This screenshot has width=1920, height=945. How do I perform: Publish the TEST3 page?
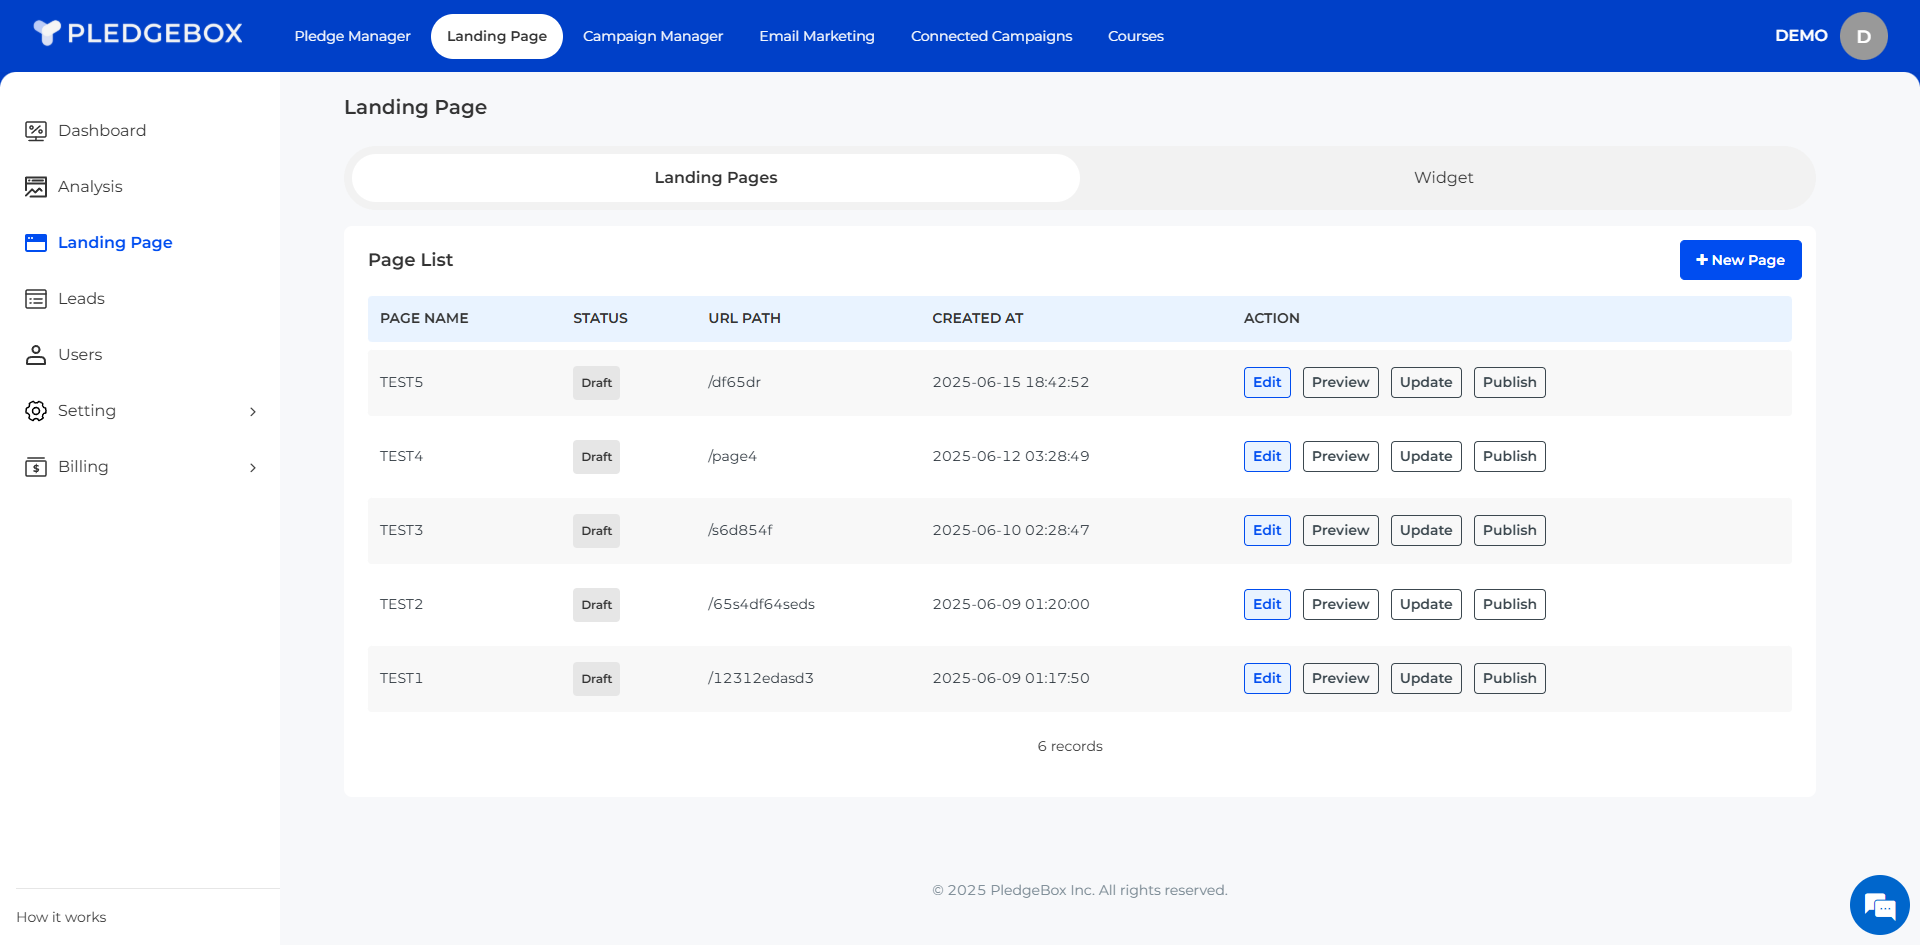pos(1510,530)
